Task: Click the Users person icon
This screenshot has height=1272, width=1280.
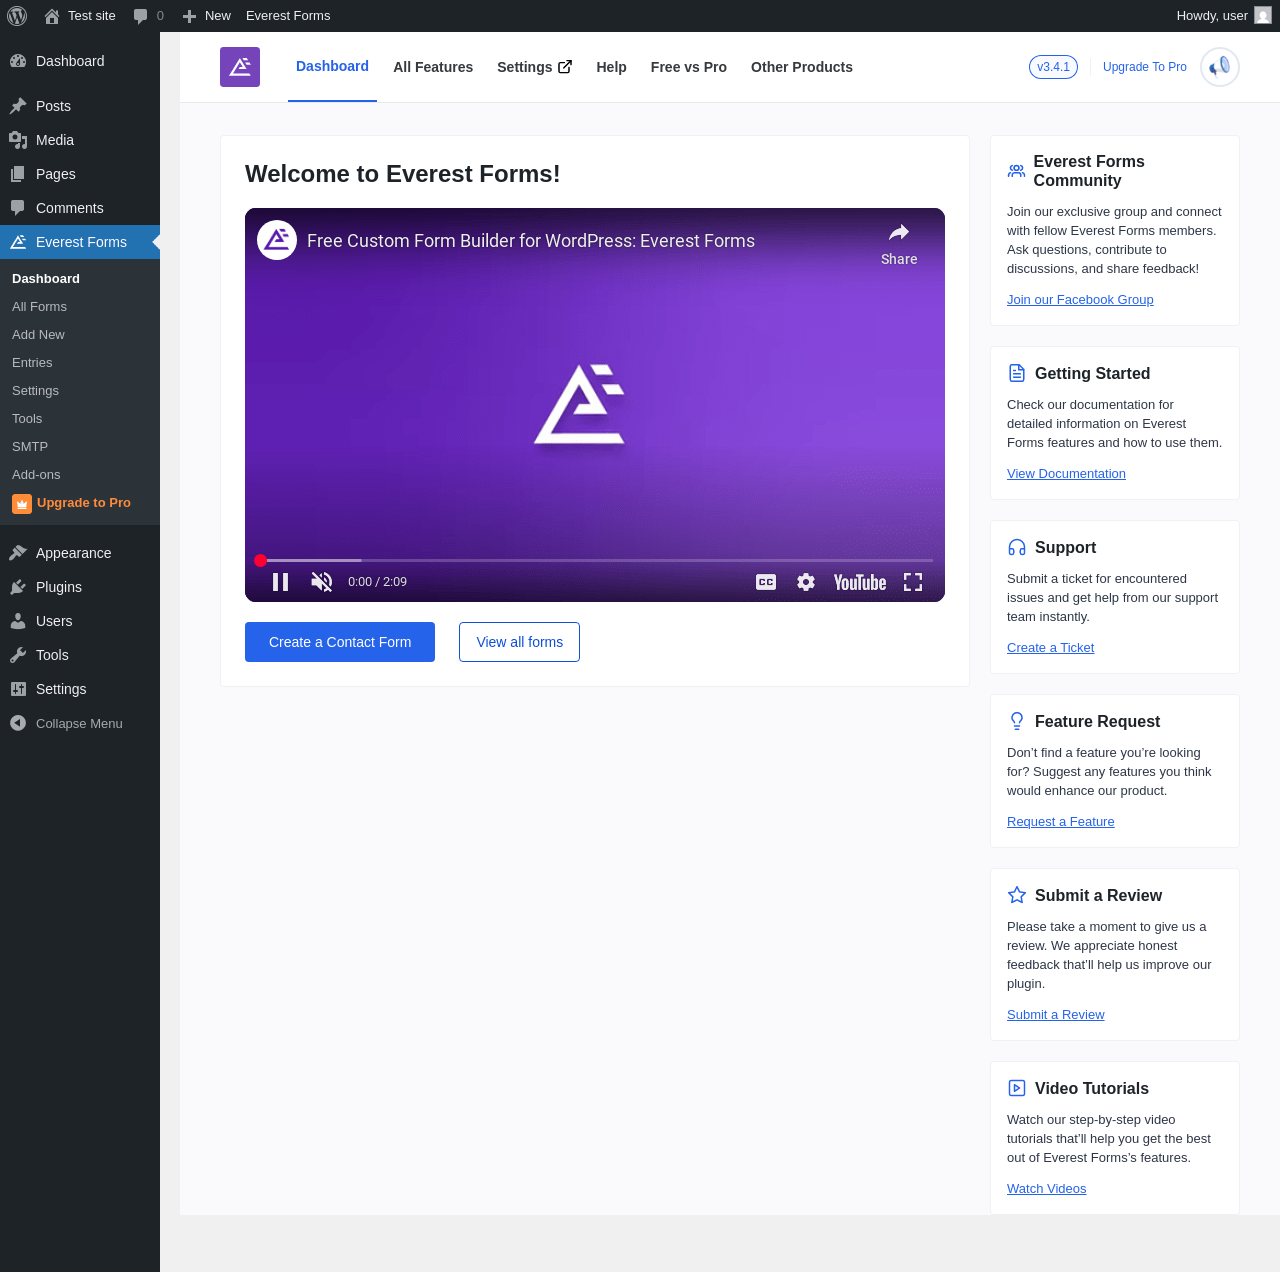Action: [x=18, y=621]
